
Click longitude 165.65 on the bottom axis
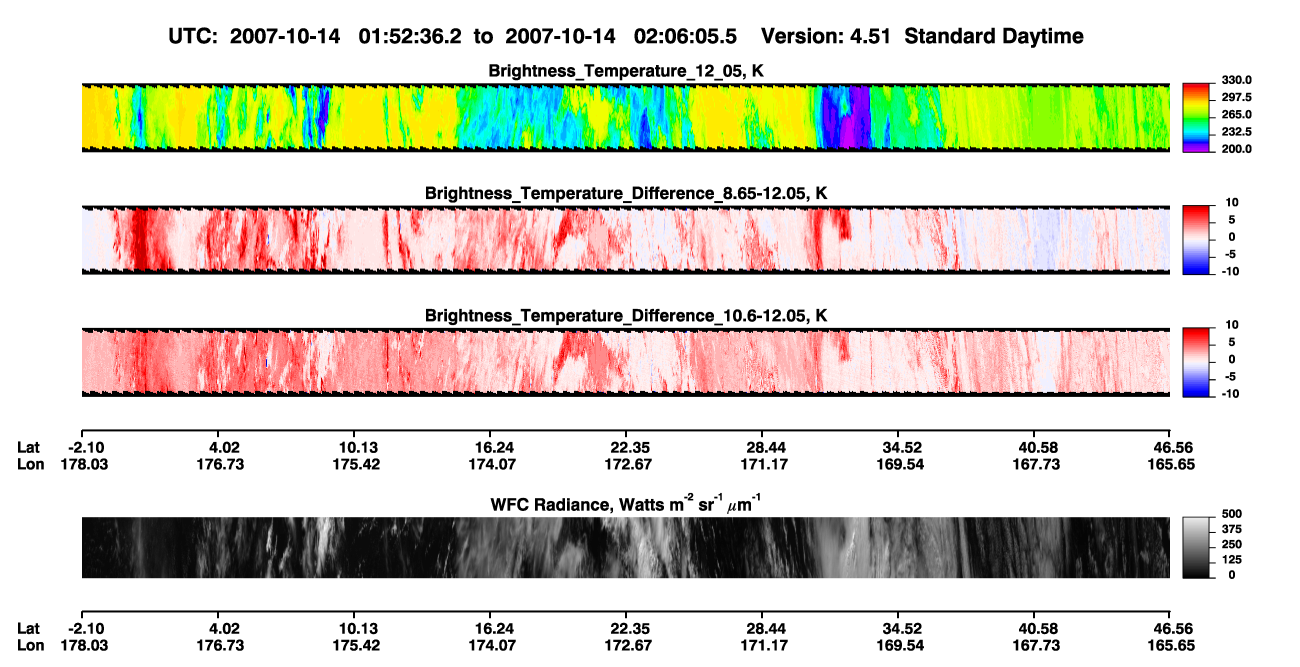[x=1170, y=646]
